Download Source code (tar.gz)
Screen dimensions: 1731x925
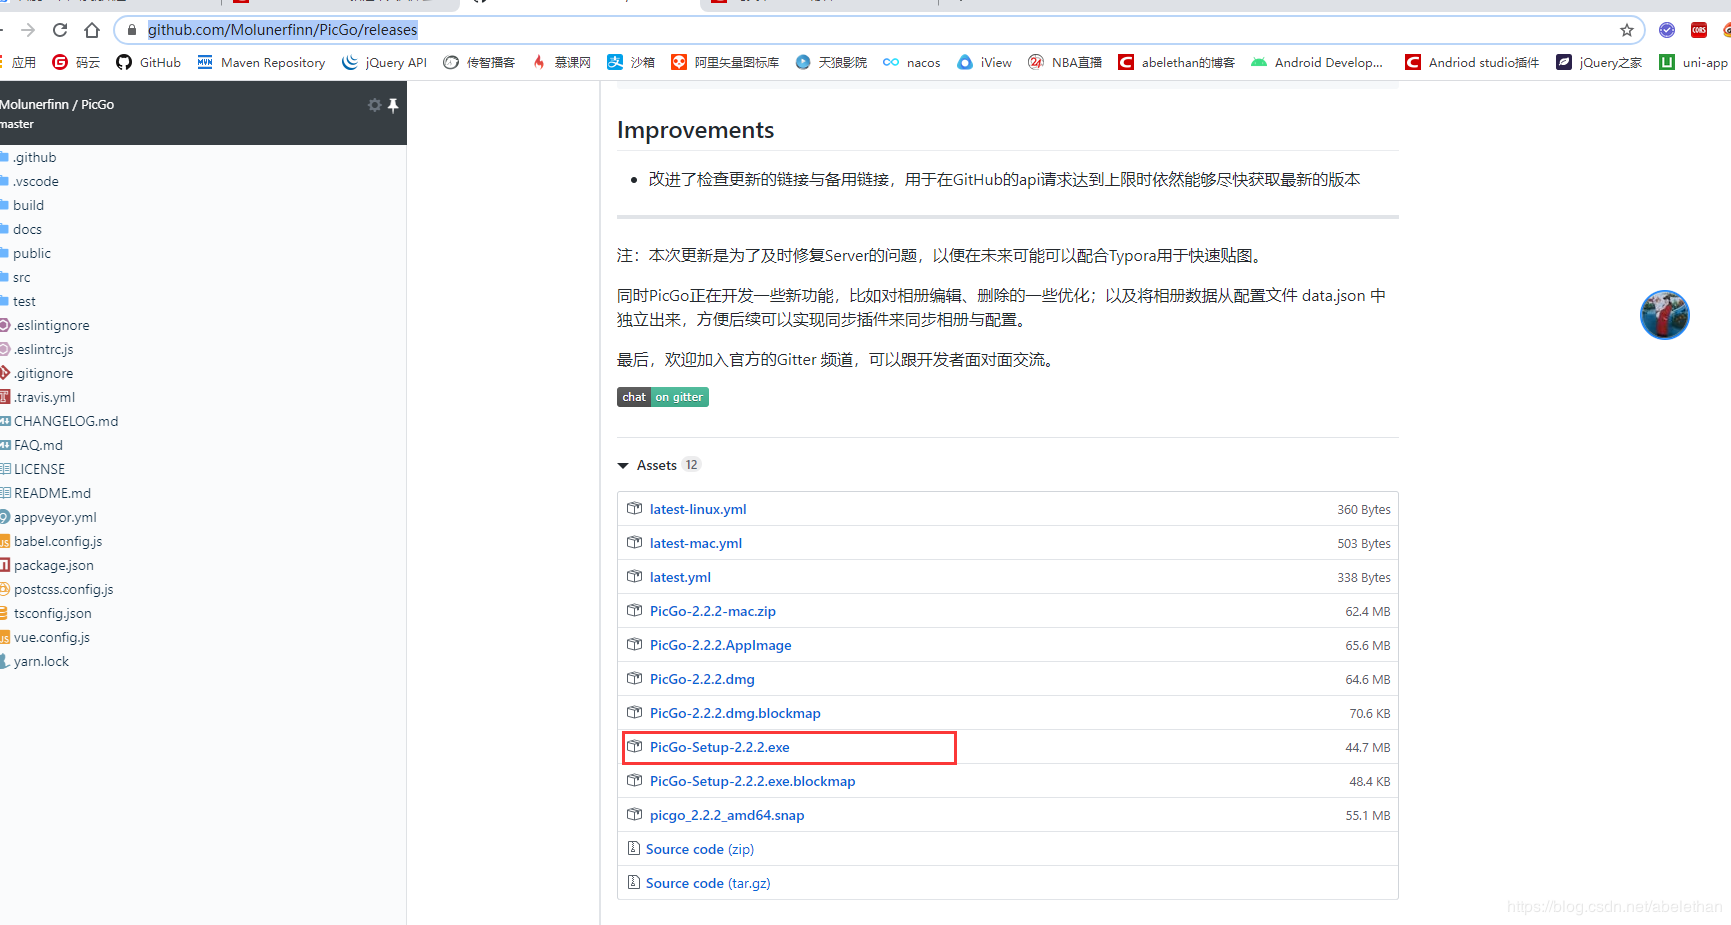click(708, 883)
